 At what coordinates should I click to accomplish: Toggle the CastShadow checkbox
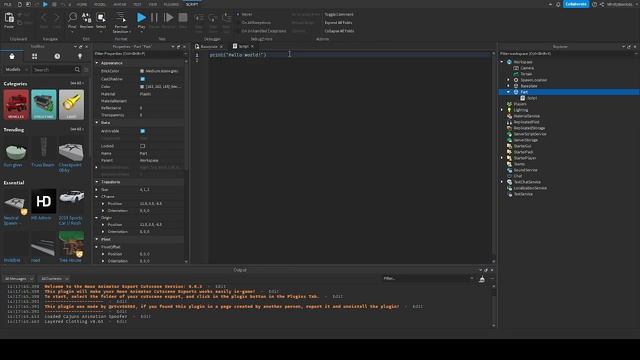tap(142, 79)
